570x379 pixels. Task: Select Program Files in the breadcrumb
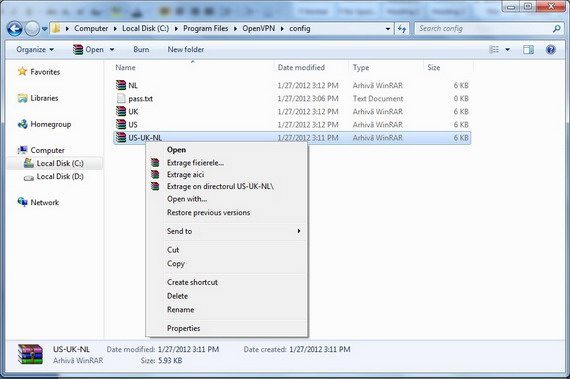pos(205,28)
